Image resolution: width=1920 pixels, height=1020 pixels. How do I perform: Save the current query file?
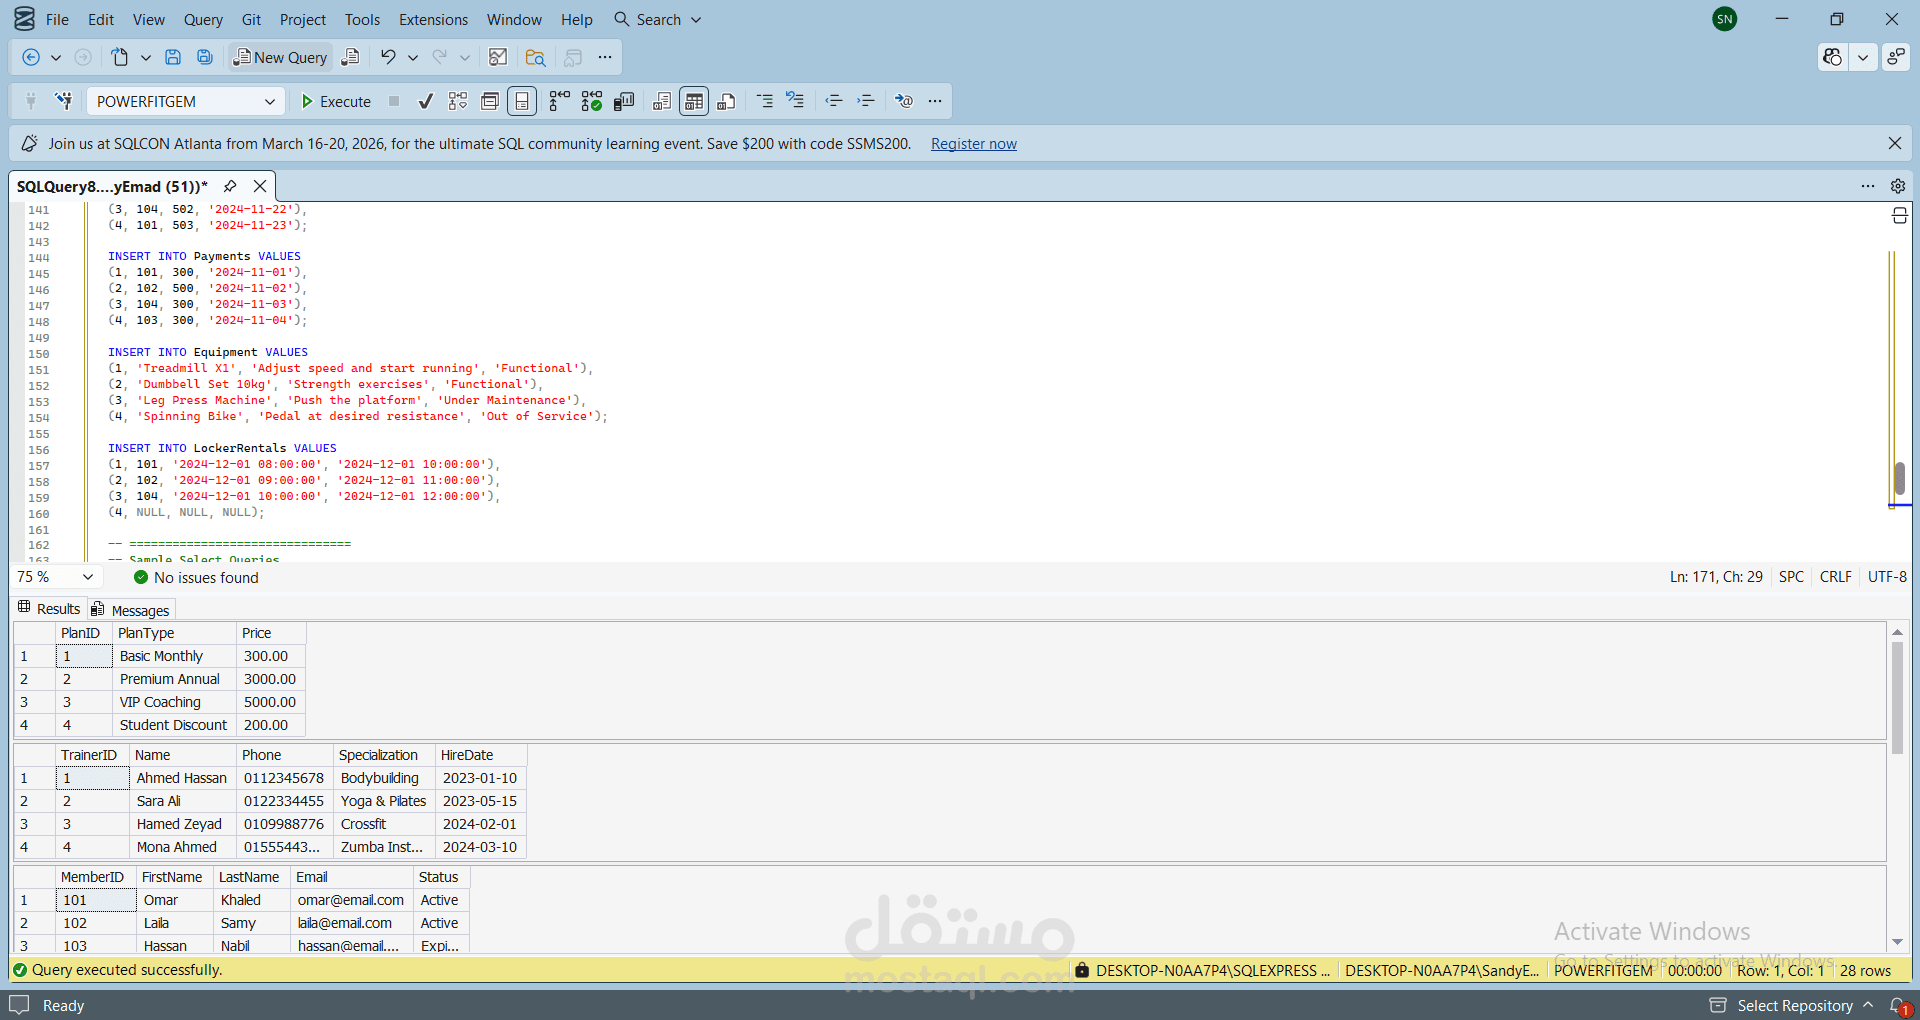click(x=173, y=57)
